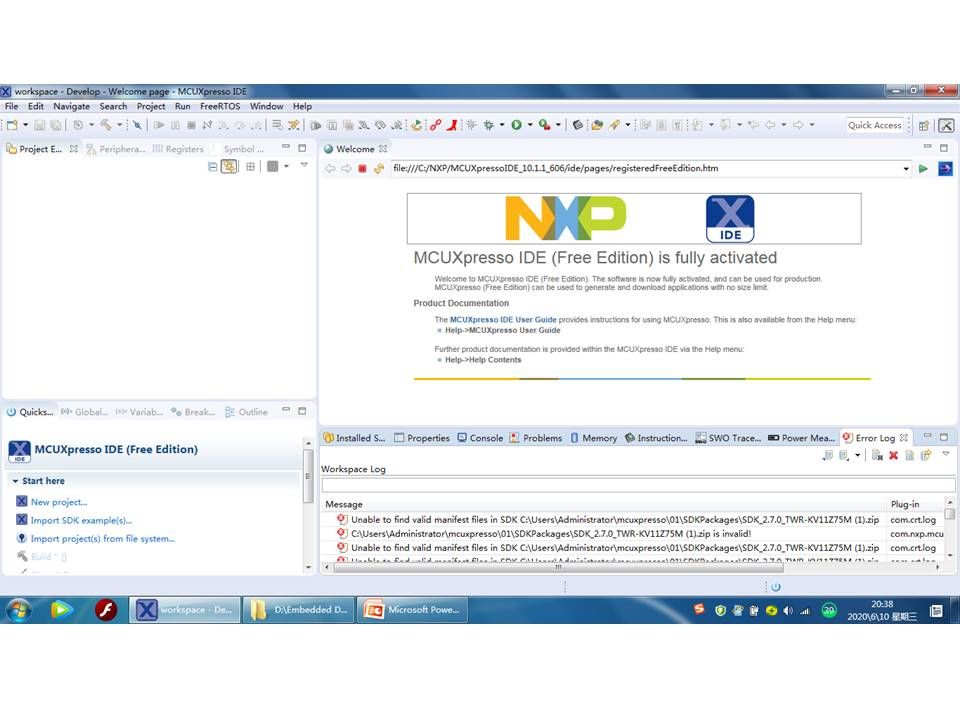Open the Debug dropdown arrow
Screen dimensions: 960x720
(x=502, y=125)
